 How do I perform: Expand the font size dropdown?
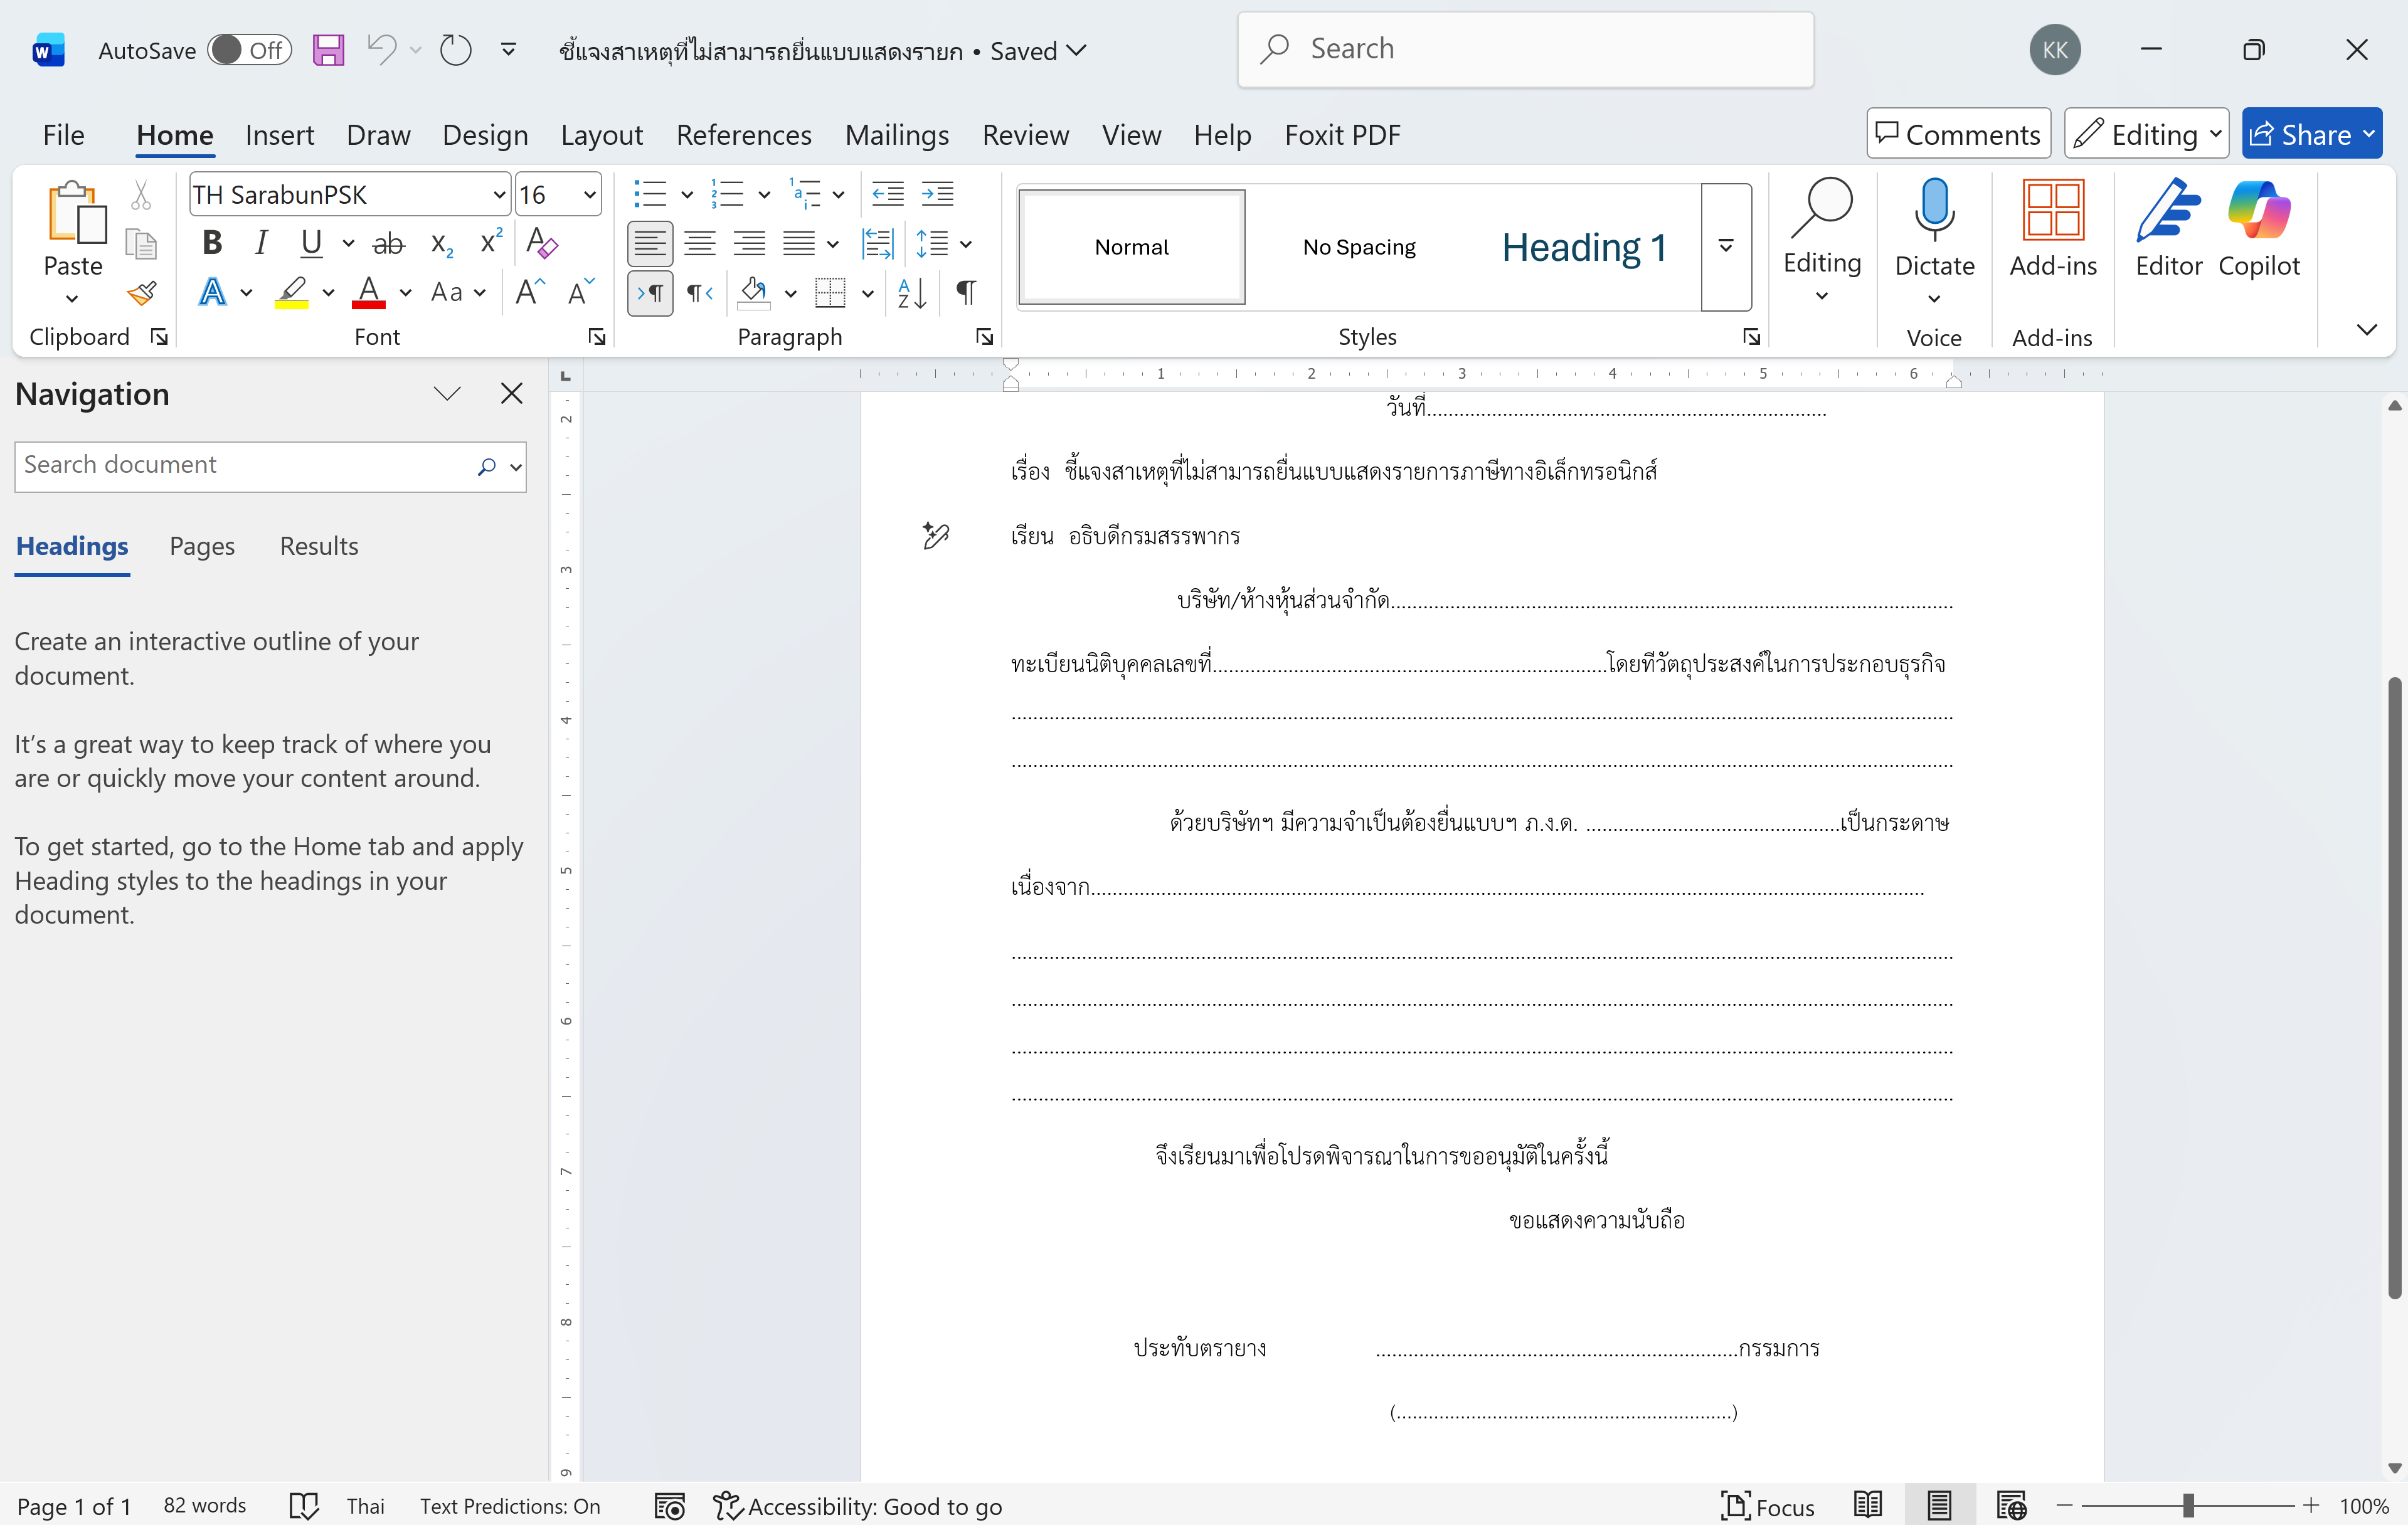[x=590, y=195]
